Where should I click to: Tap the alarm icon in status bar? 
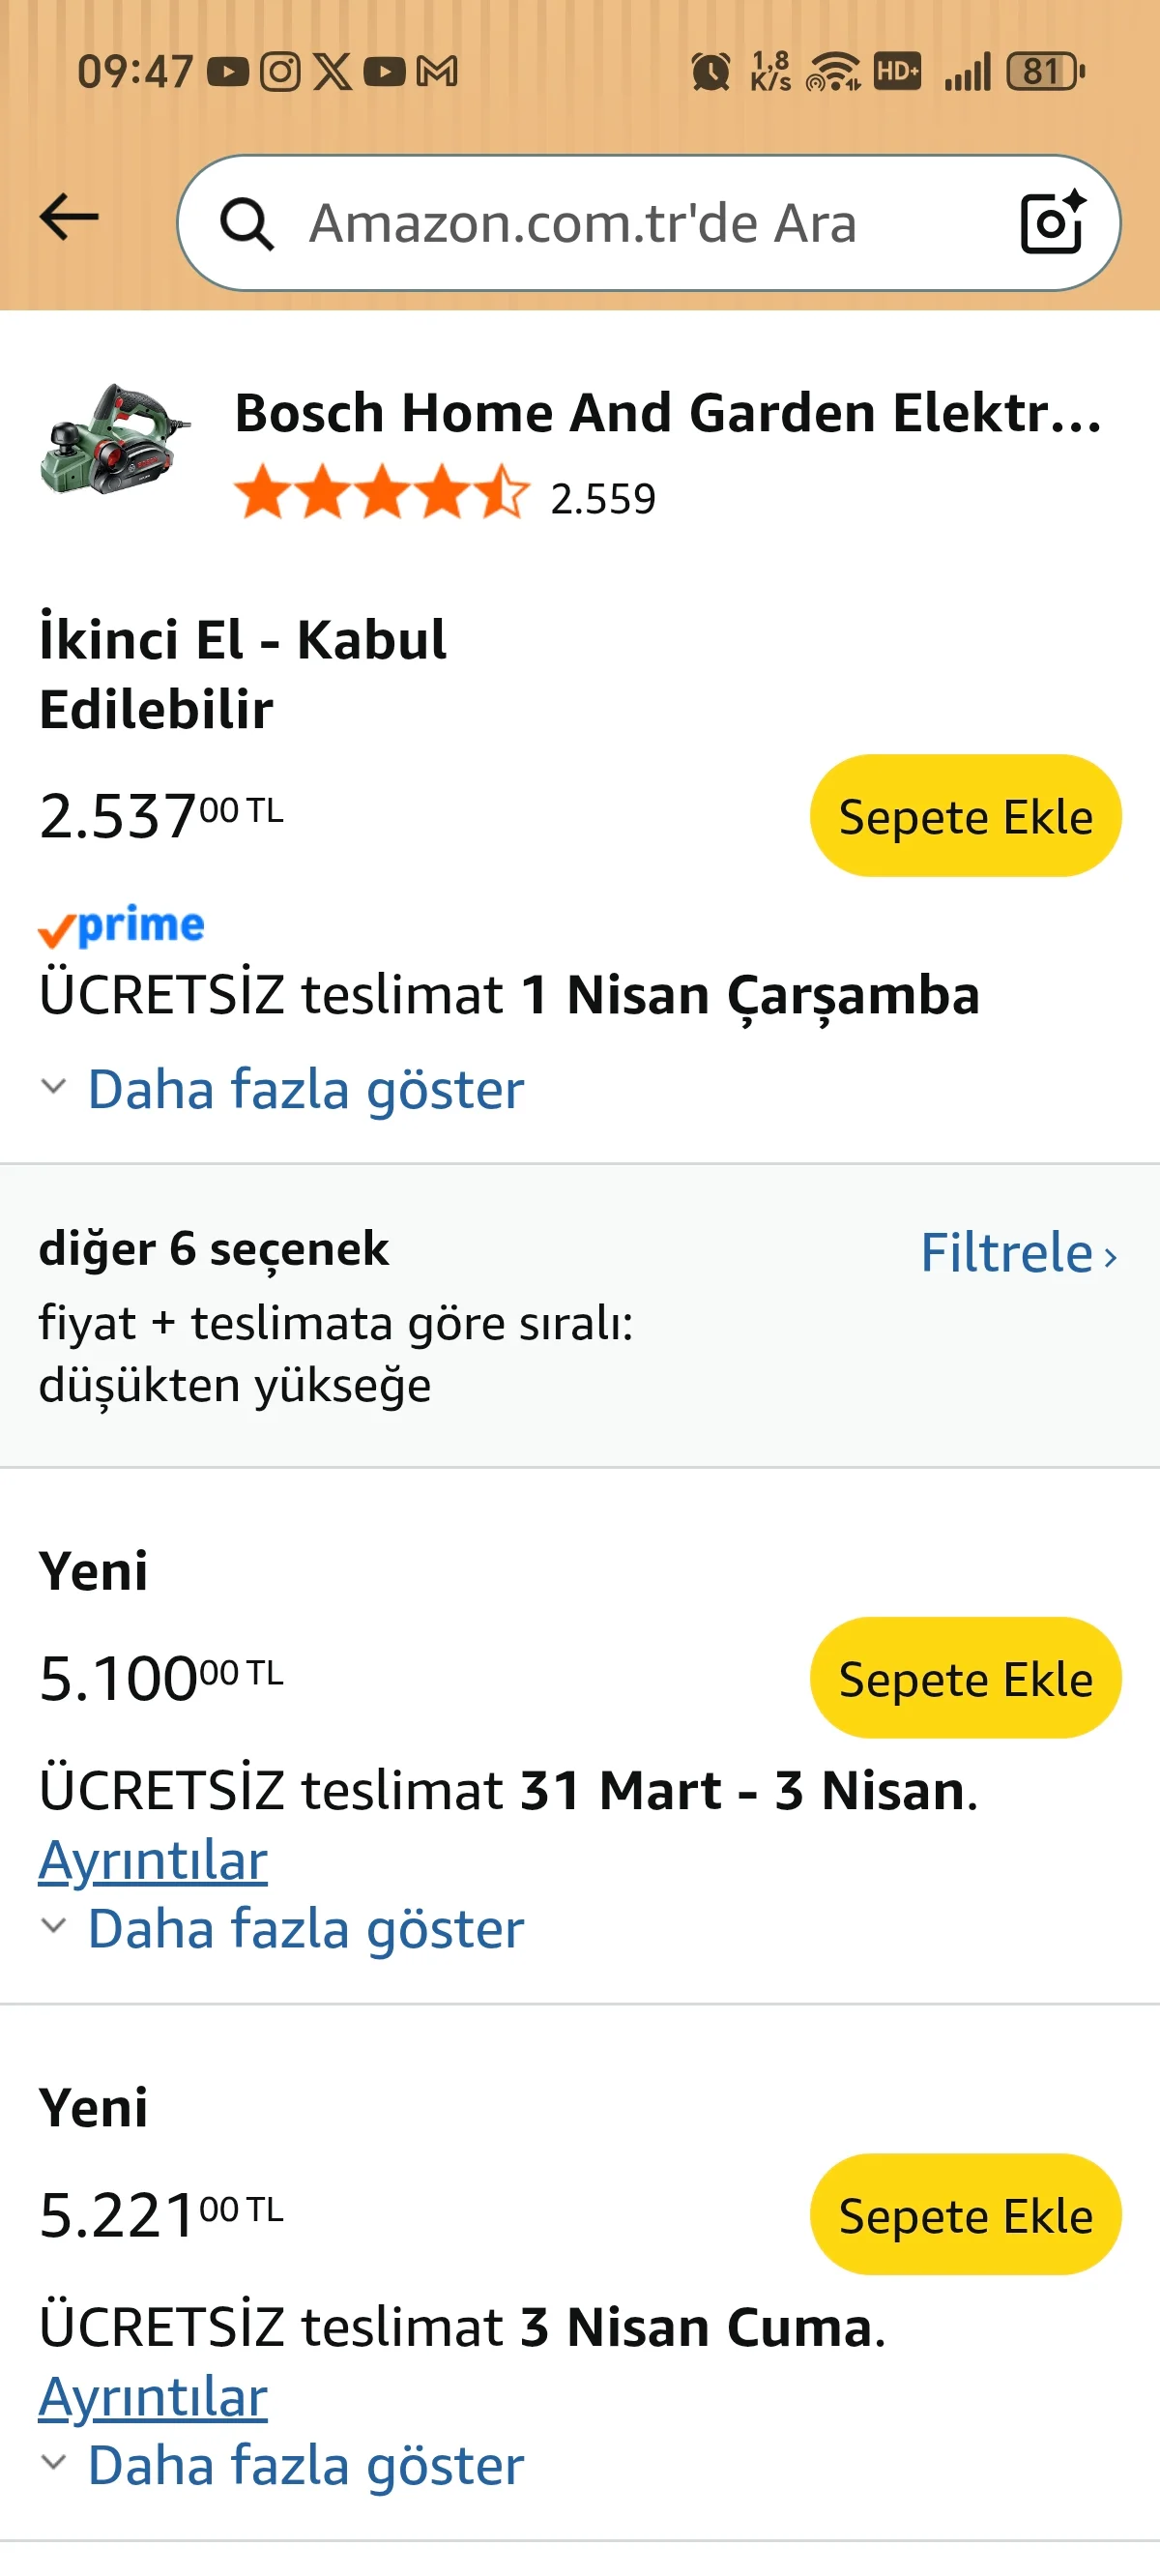tap(710, 72)
